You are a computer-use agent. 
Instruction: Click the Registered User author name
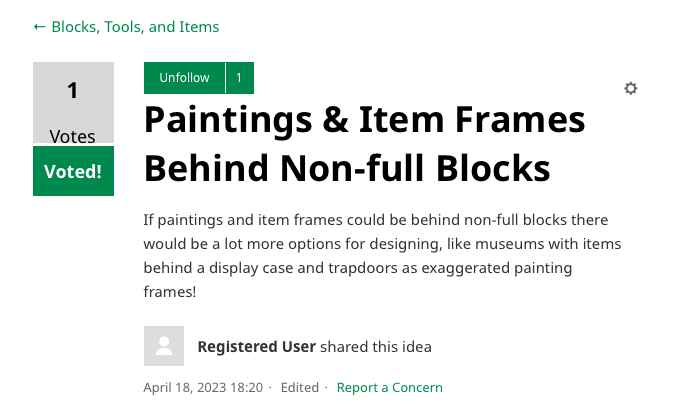click(256, 347)
